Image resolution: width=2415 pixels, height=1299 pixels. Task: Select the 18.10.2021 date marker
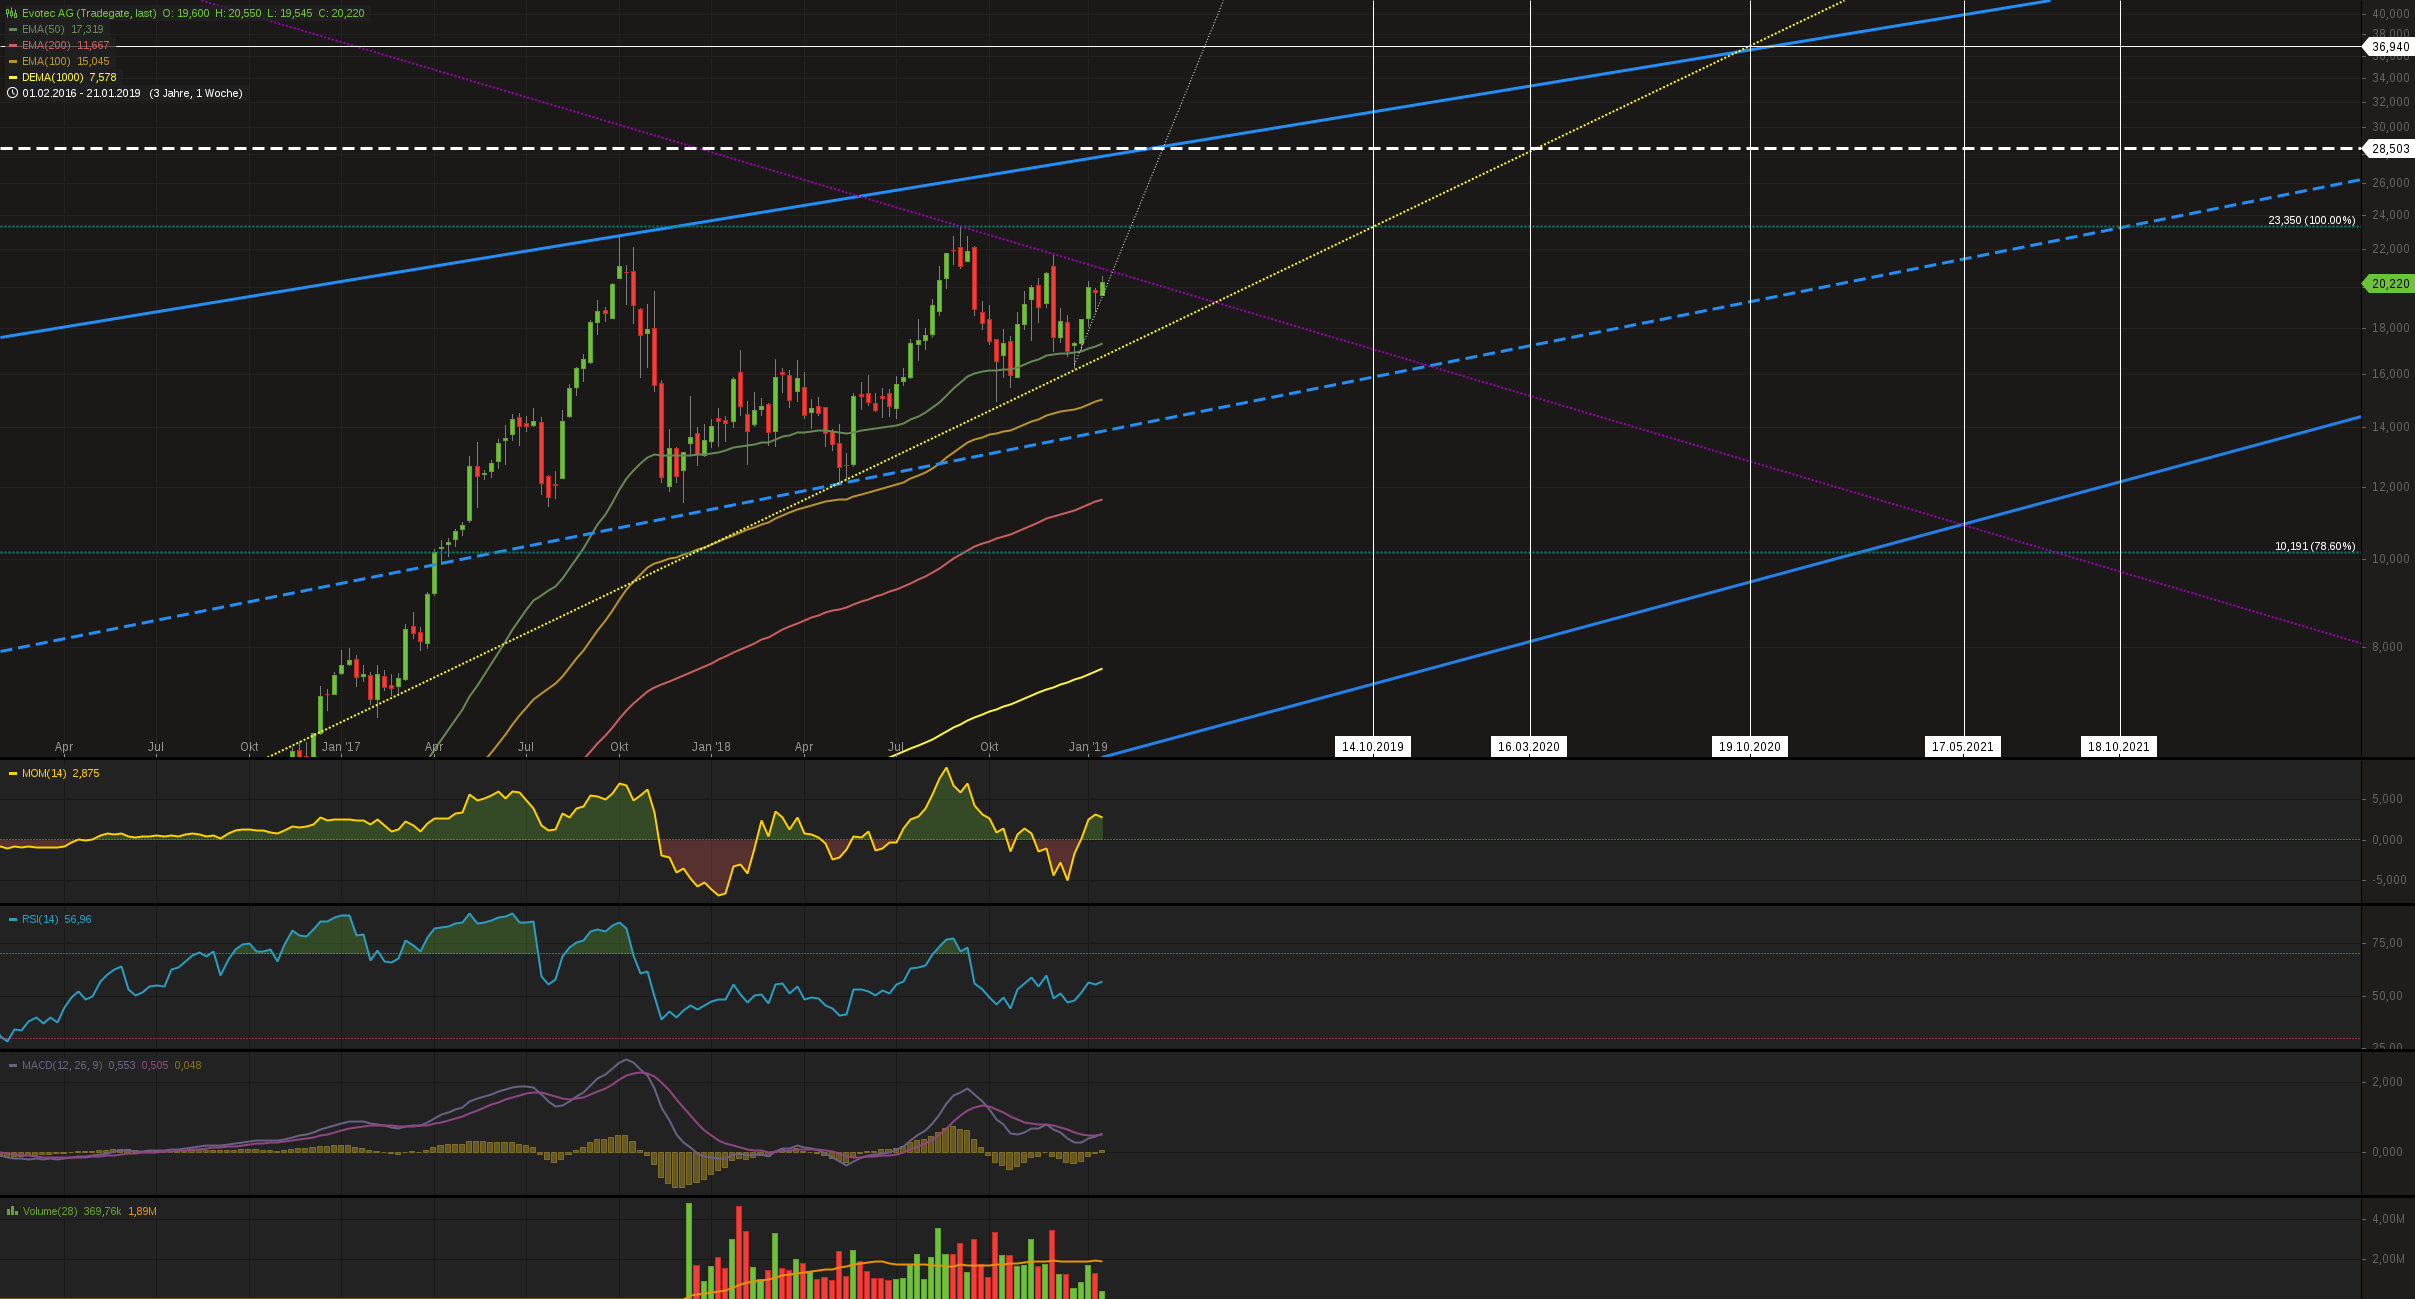(x=2118, y=746)
